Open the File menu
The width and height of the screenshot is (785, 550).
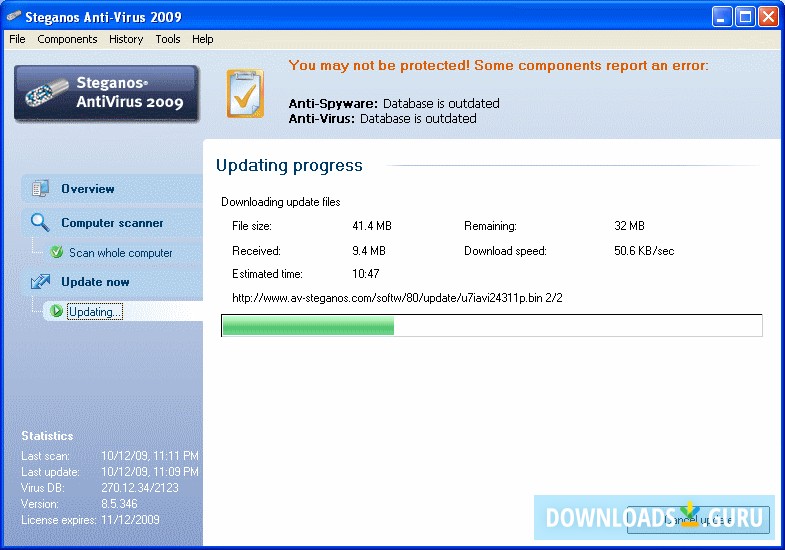[17, 39]
